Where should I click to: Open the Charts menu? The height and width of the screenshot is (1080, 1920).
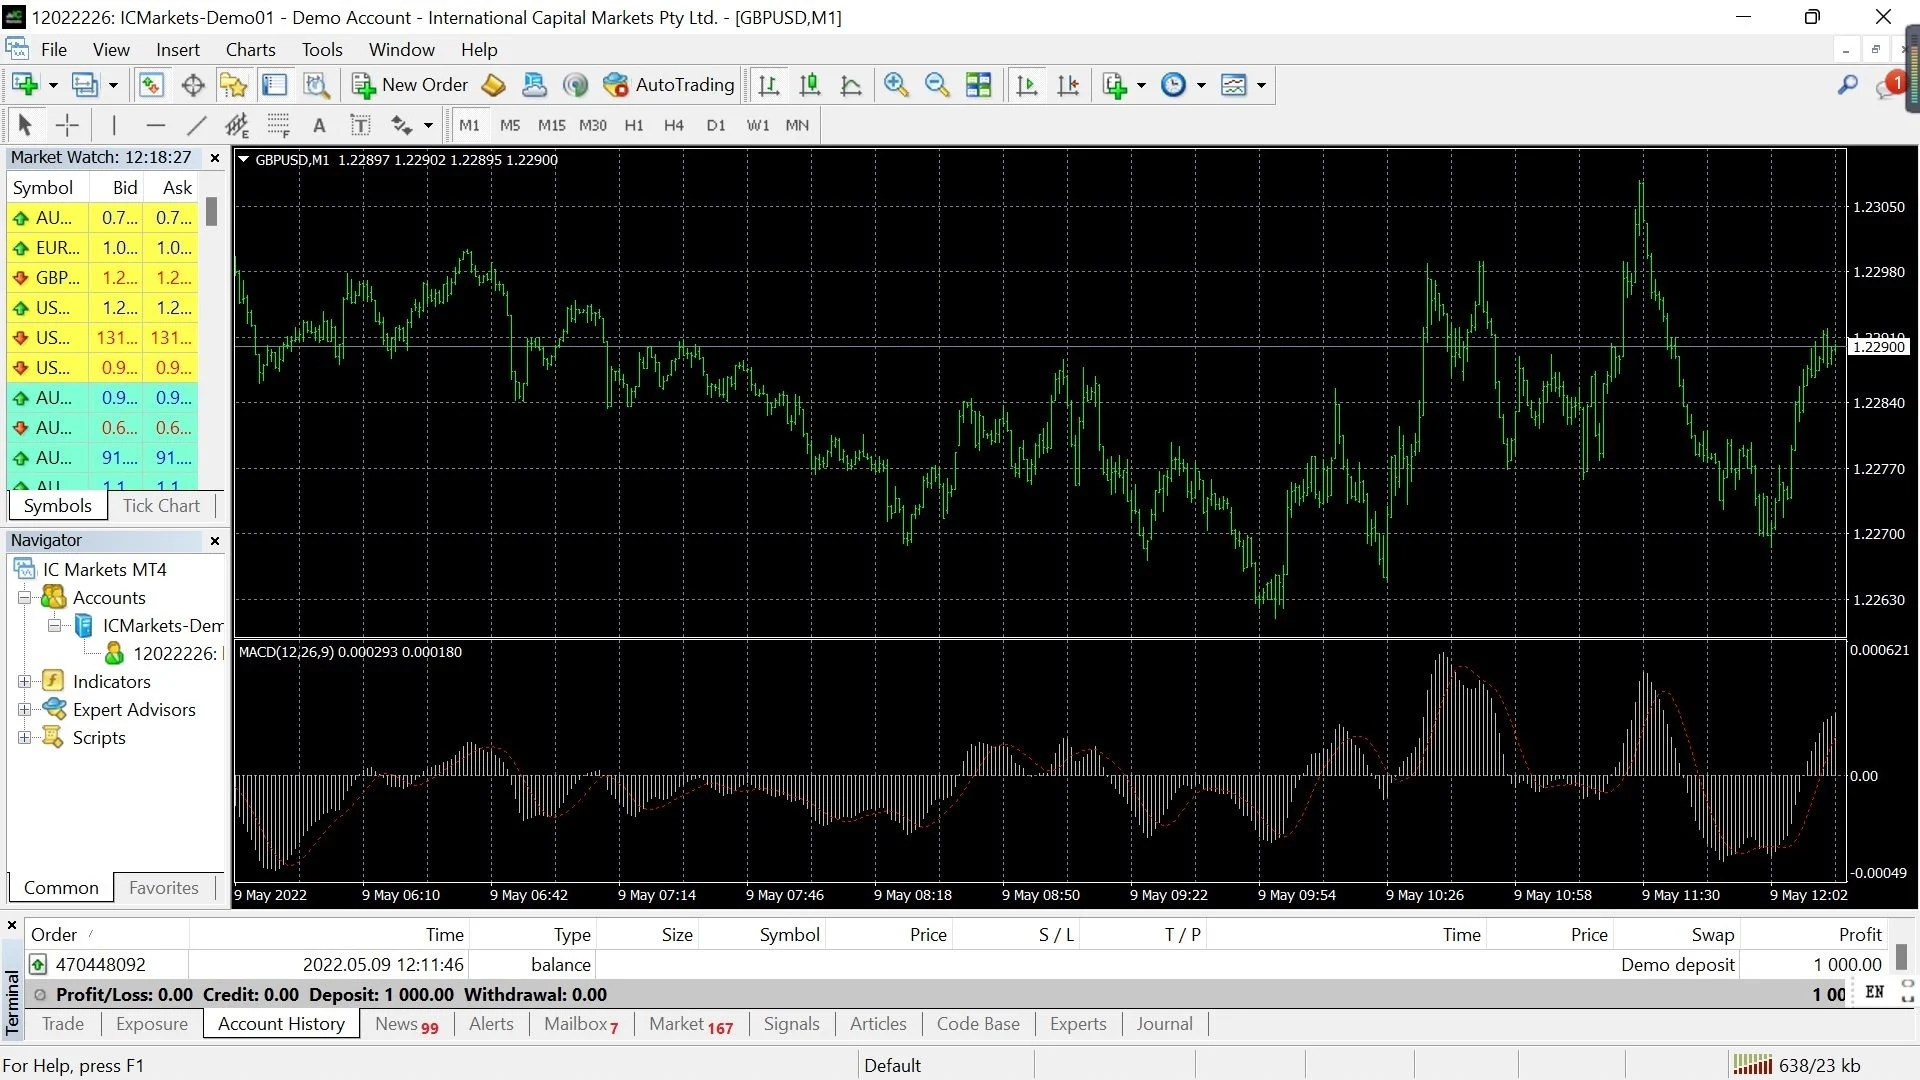click(249, 49)
